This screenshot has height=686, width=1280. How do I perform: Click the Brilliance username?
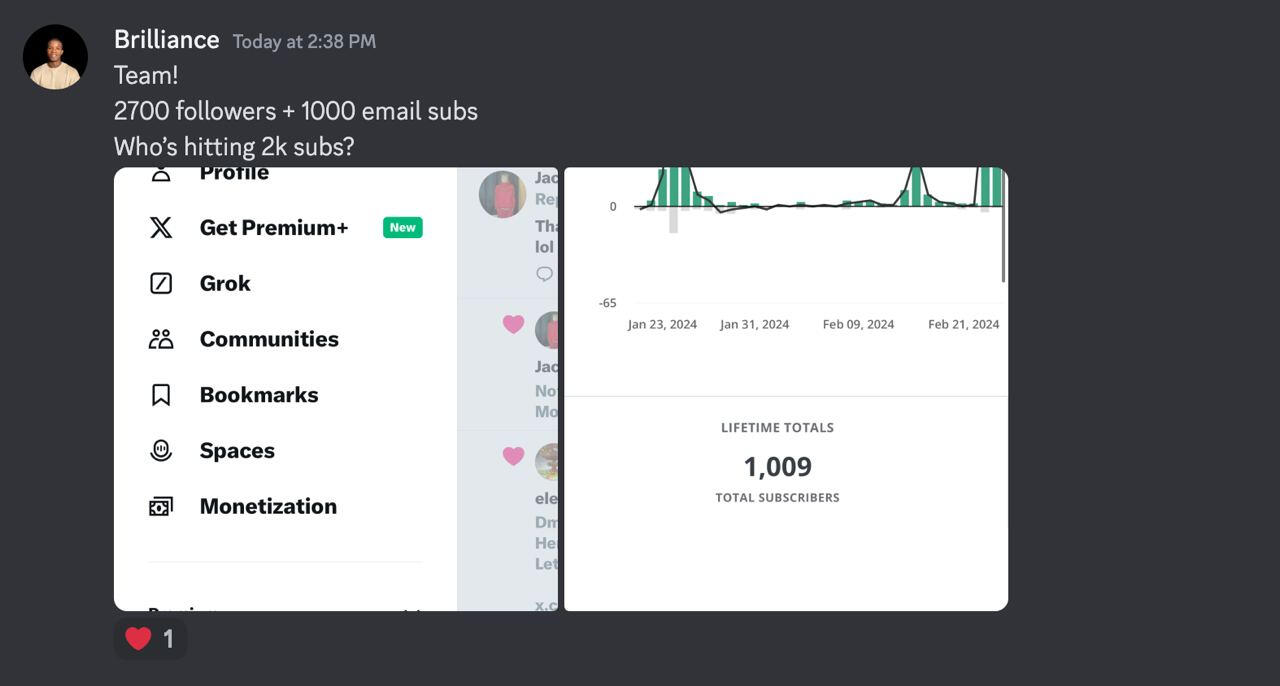(x=167, y=40)
